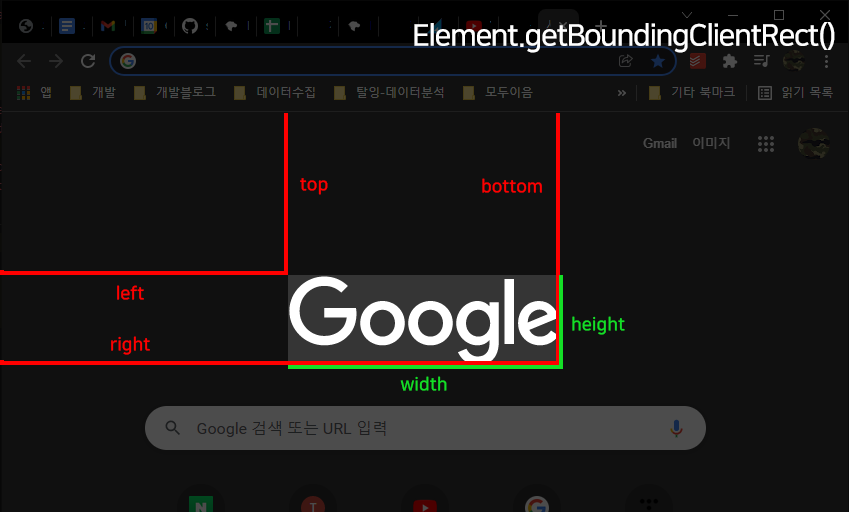The height and width of the screenshot is (512, 849).
Task: Reload the current page
Action: [88, 61]
